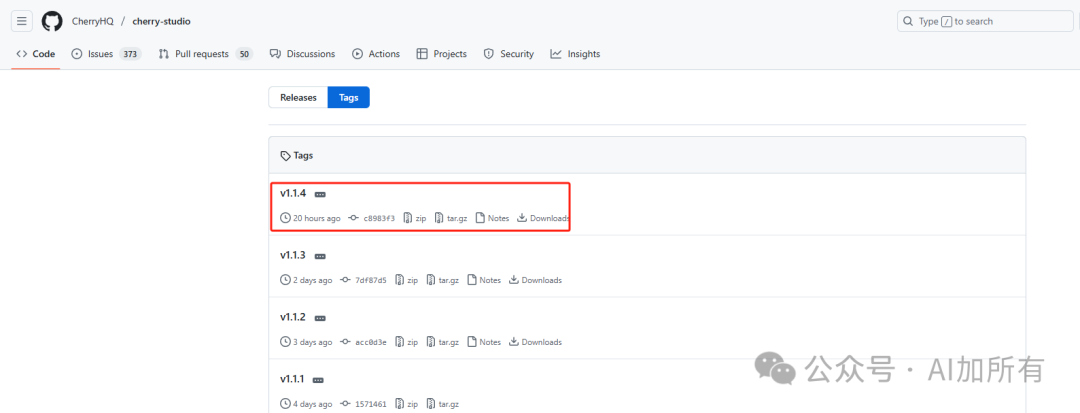Click the Tags section heading
The image size is (1080, 413).
point(297,156)
